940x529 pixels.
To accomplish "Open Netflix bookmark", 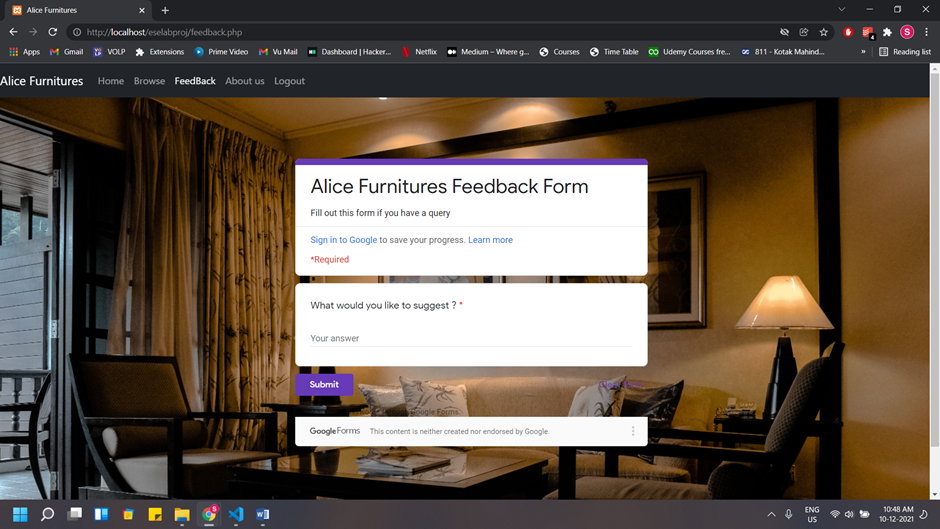I will point(419,52).
